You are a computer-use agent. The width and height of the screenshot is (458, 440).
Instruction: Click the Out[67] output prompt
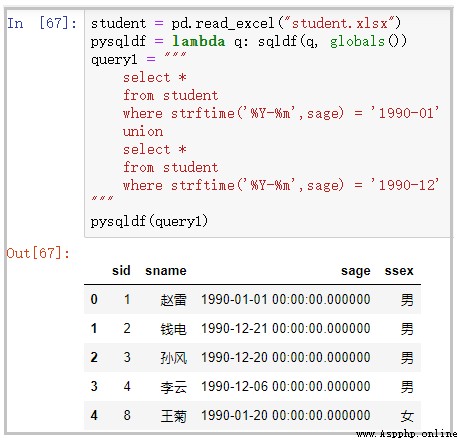[x=38, y=253]
